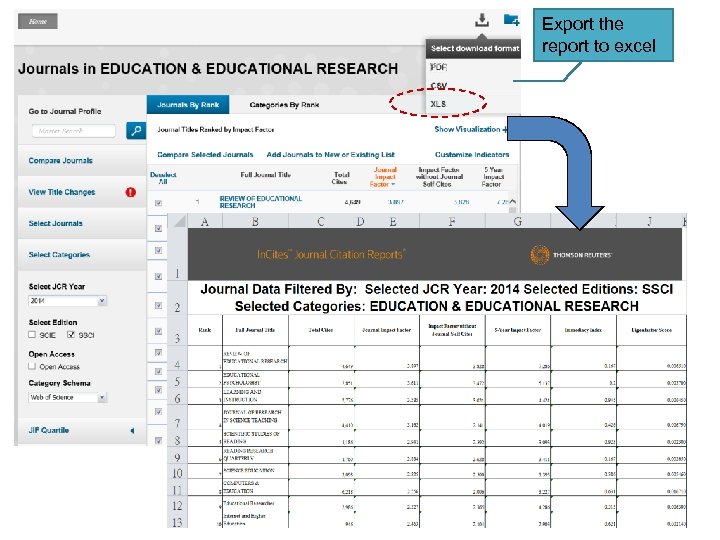This screenshot has width=720, height=540.
Task: Click the download icon in the header
Action: 482,20
